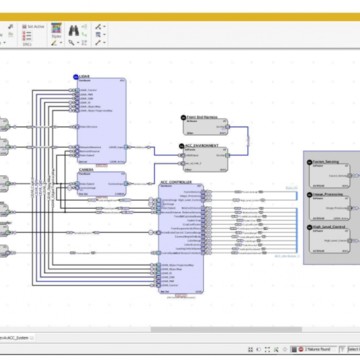Select the LIDAR block in the diagram
The height and width of the screenshot is (360, 360).
click(x=102, y=121)
